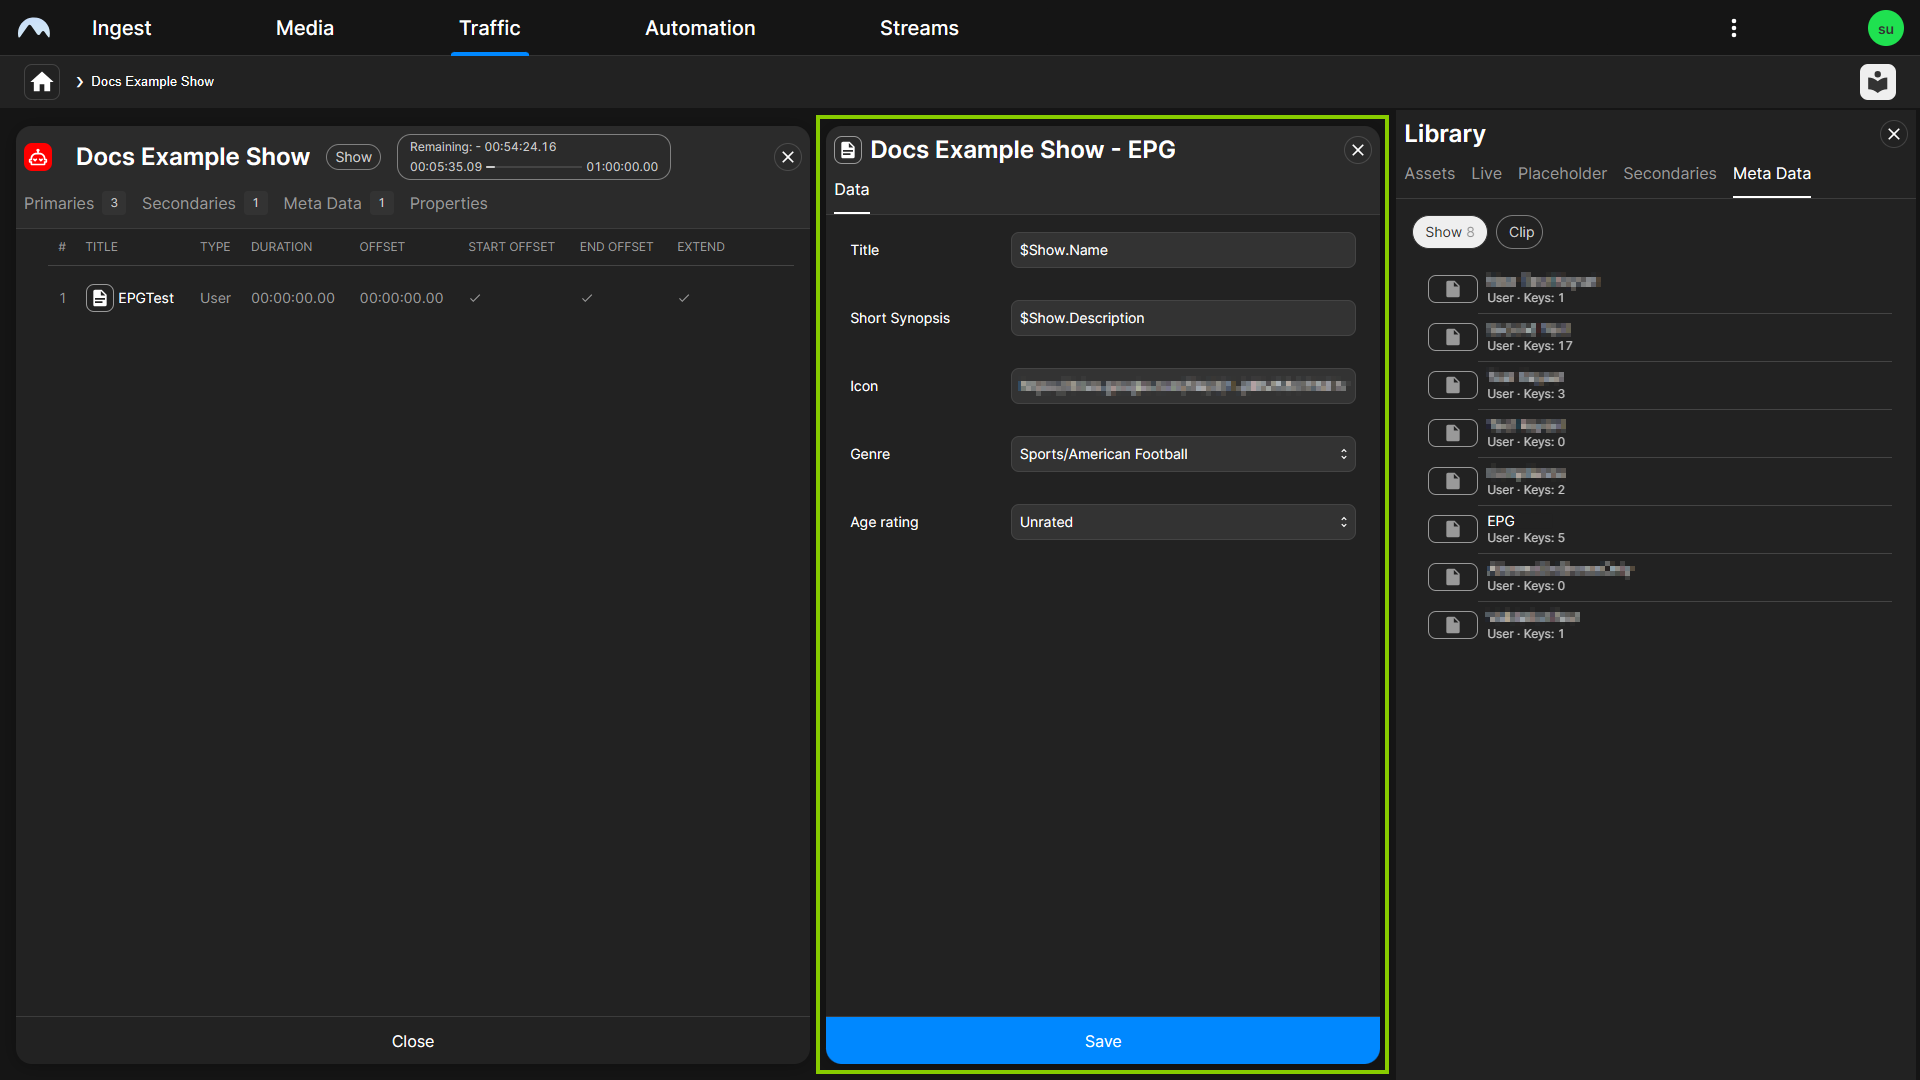Click the red show icon beside Docs Example Show
Viewport: 1920px width, 1080px height.
tap(37, 157)
